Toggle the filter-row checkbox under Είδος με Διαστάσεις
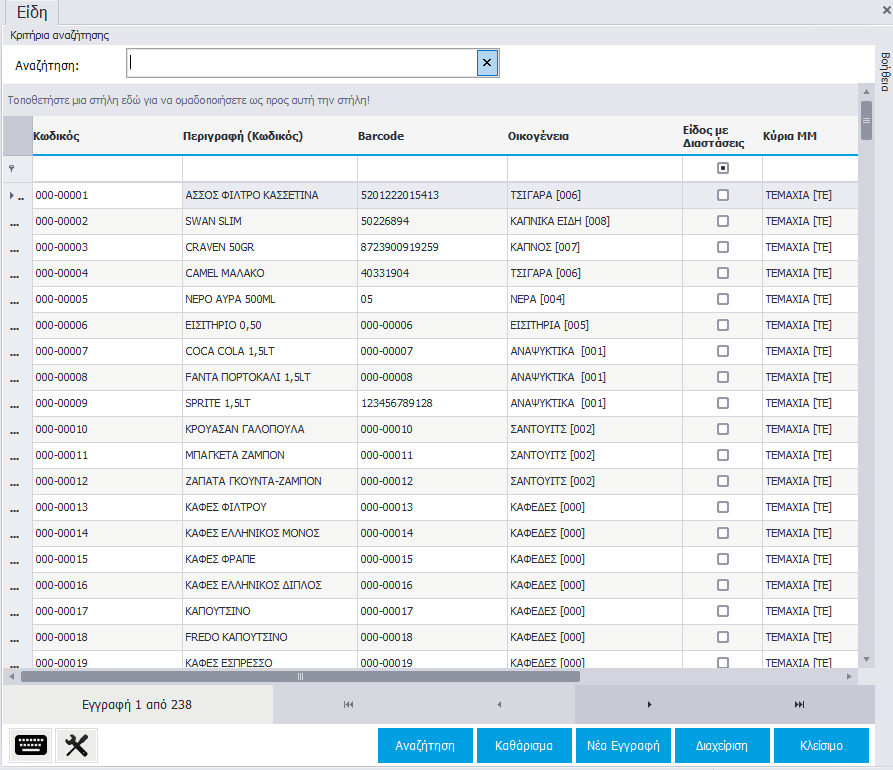893x770 pixels. (x=723, y=168)
